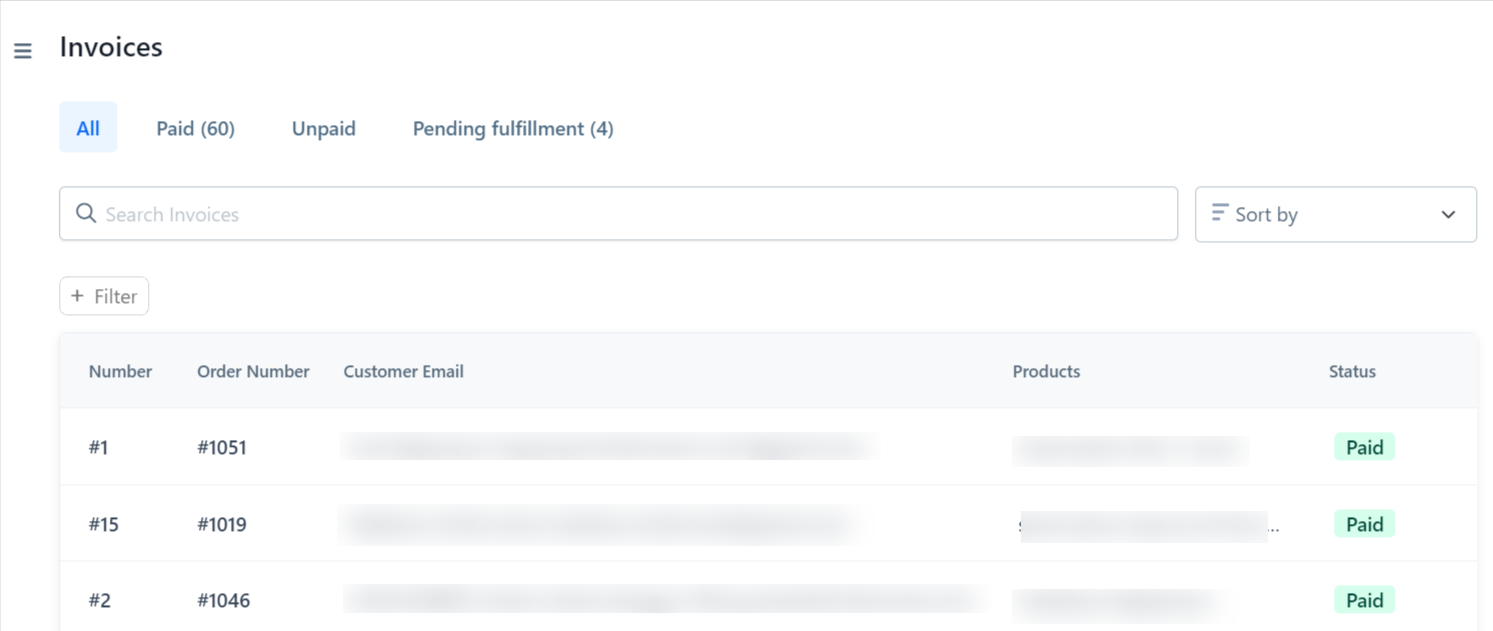This screenshot has height=631, width=1493.
Task: Open order number #1051
Action: tap(222, 447)
